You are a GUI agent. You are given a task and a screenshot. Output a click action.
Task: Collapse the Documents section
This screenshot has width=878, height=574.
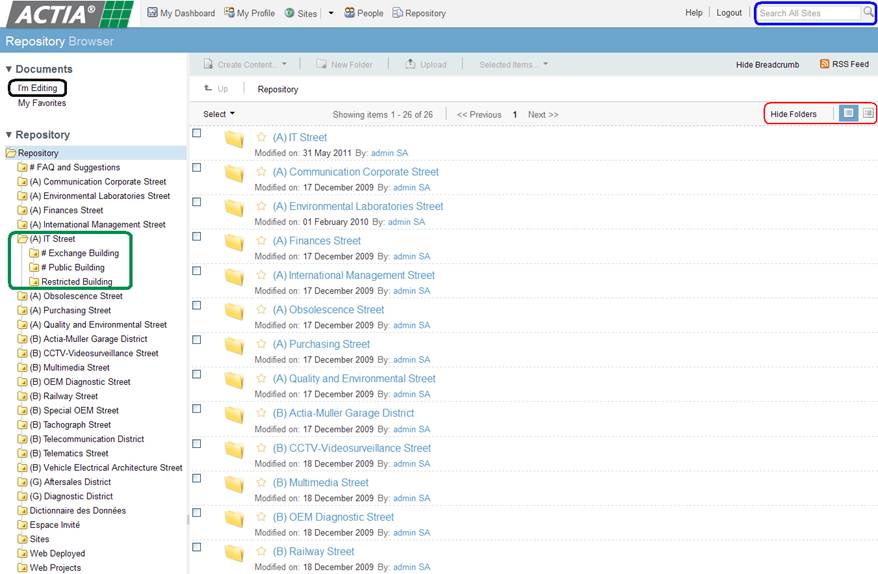[9, 69]
